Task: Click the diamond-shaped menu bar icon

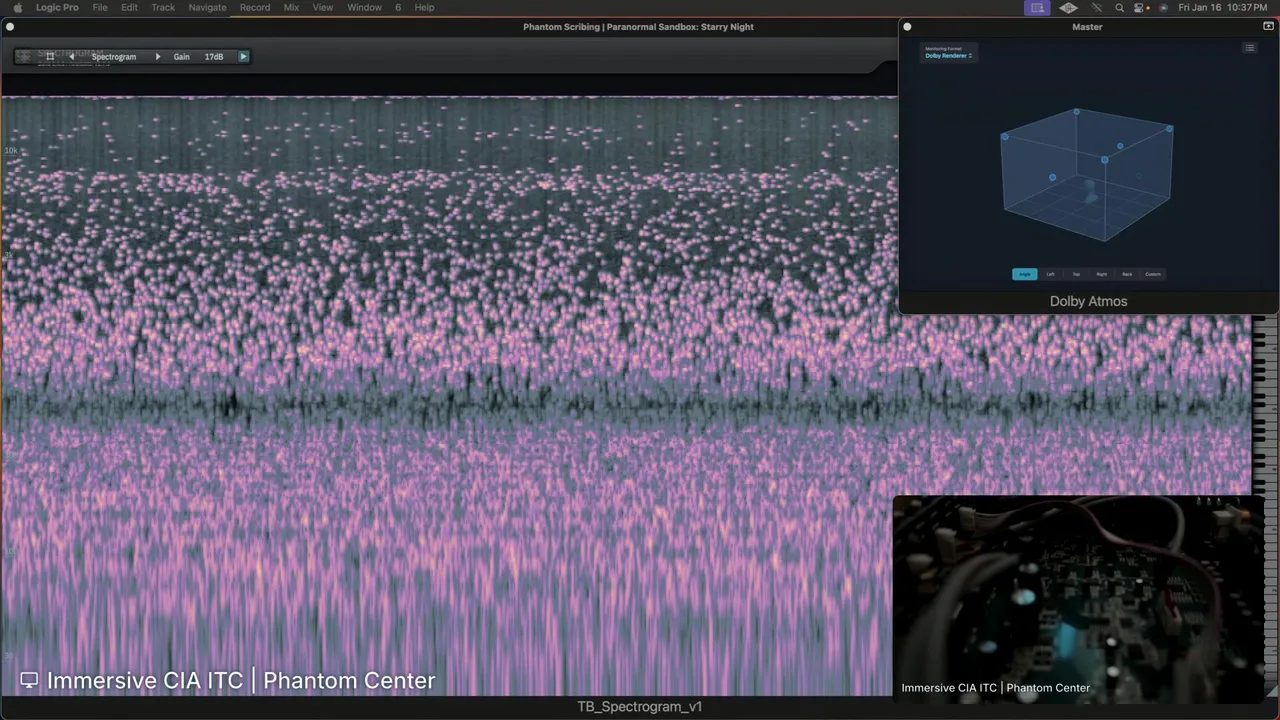Action: [x=1069, y=7]
